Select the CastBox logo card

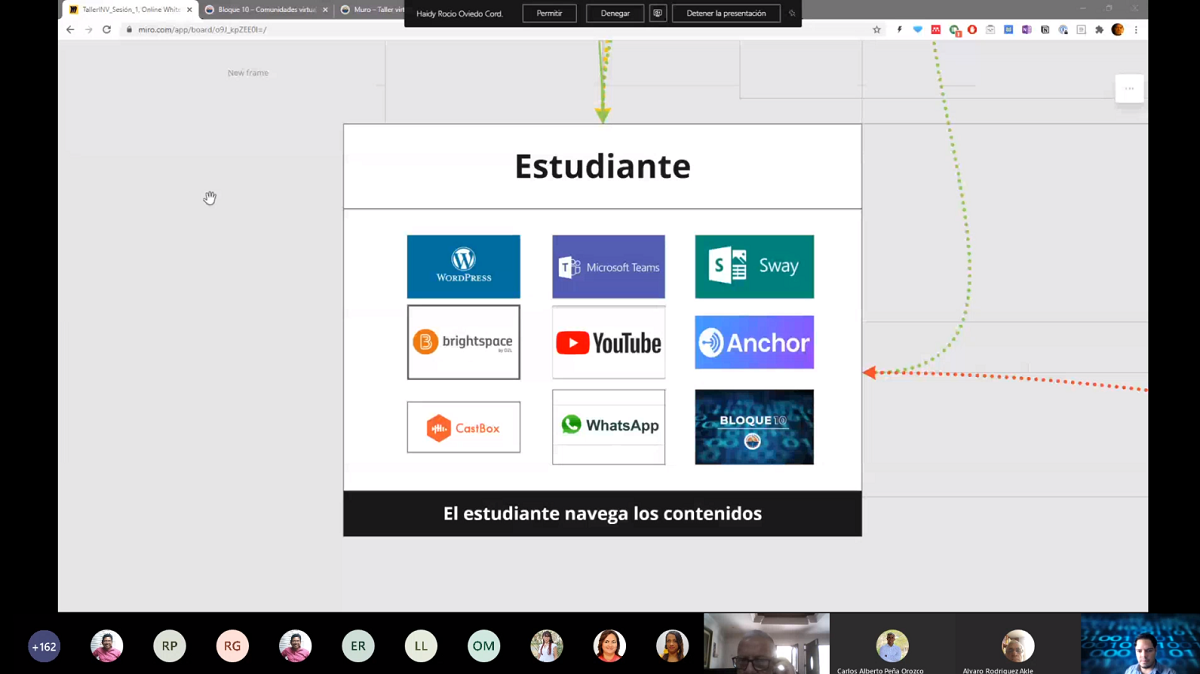coord(463,427)
